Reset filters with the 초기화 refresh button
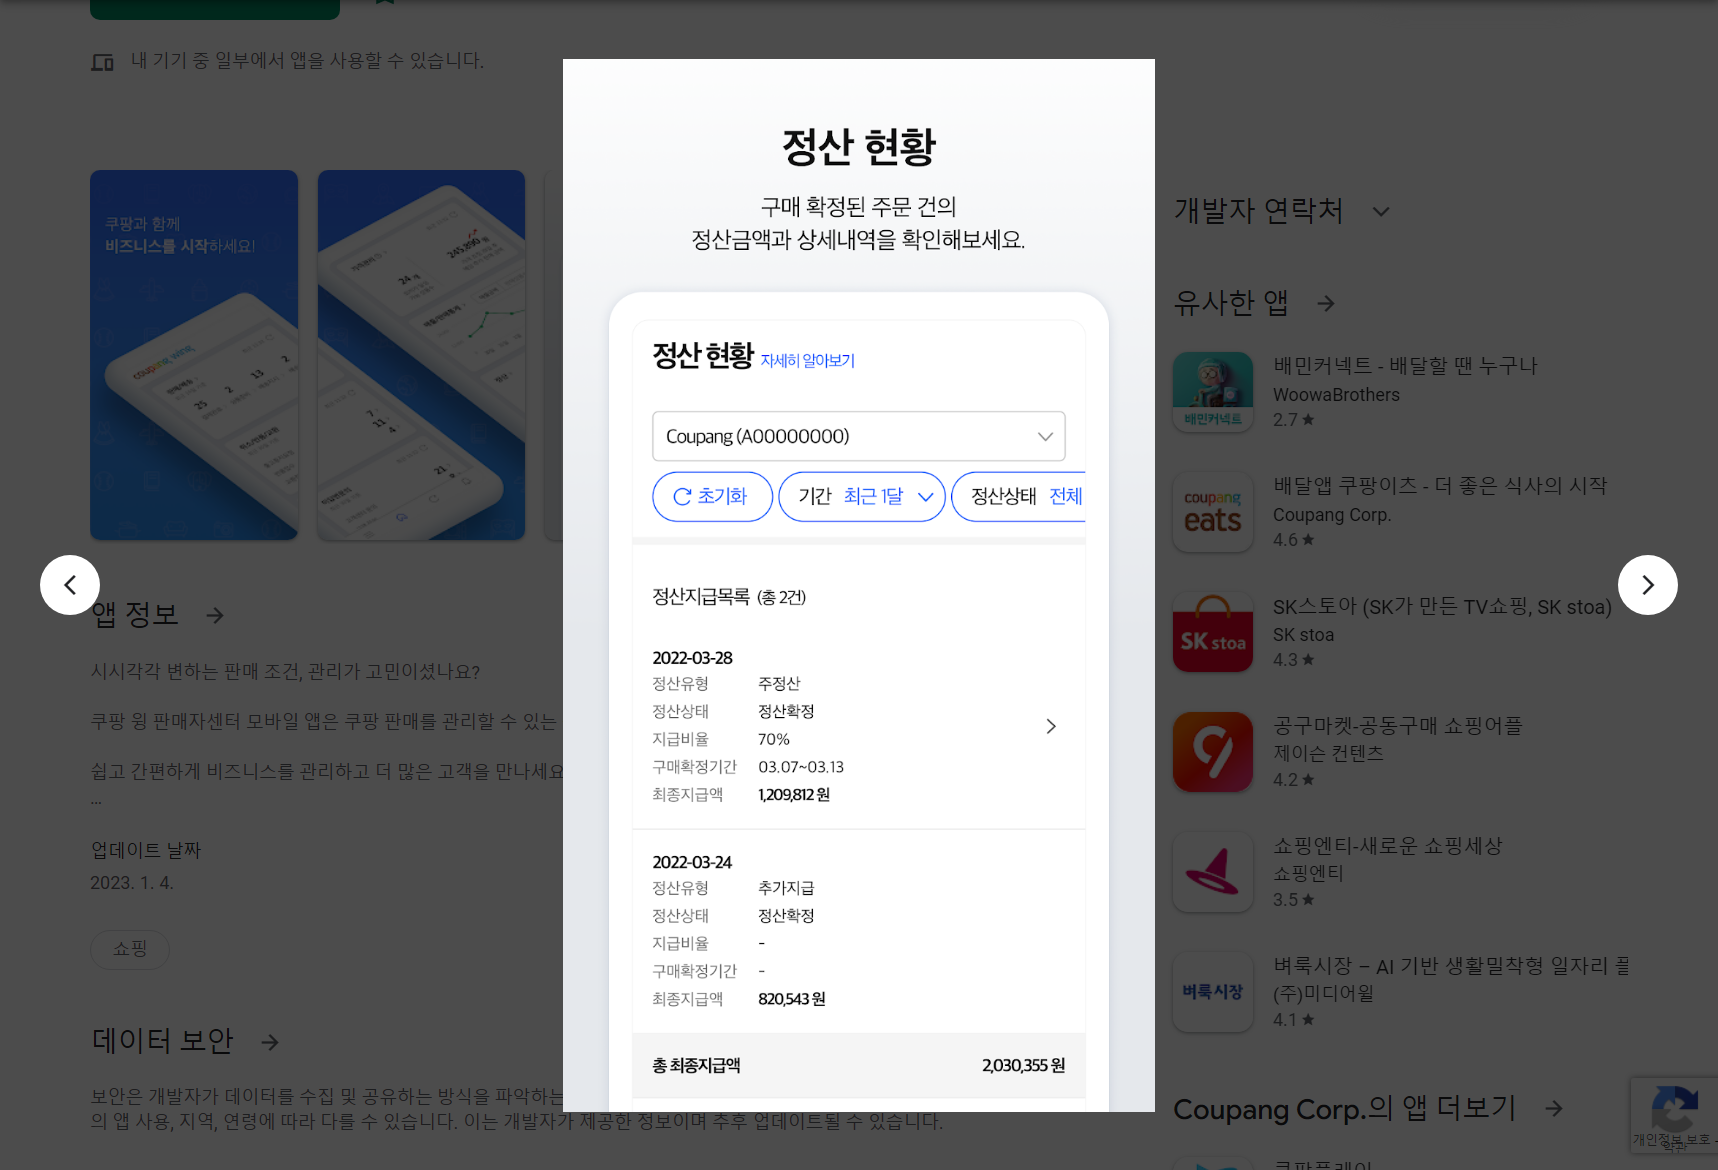This screenshot has width=1718, height=1170. 712,496
